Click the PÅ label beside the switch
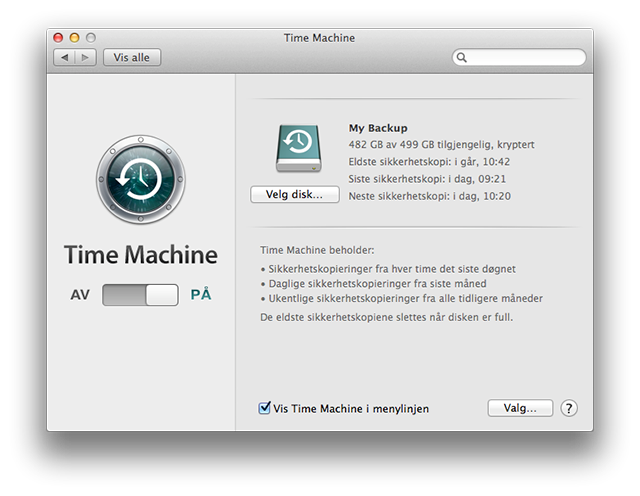The image size is (640, 496). pos(201,294)
